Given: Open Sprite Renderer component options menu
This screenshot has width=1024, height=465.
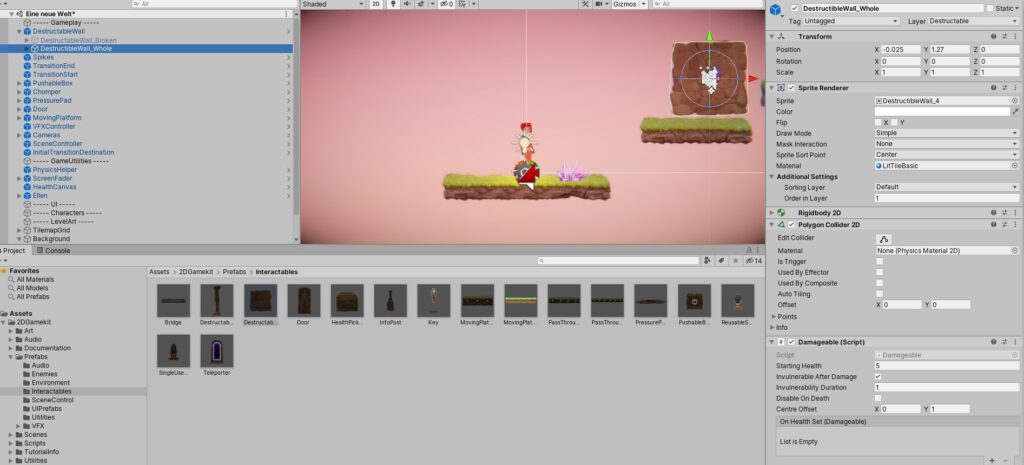Looking at the screenshot, I should 1015,88.
